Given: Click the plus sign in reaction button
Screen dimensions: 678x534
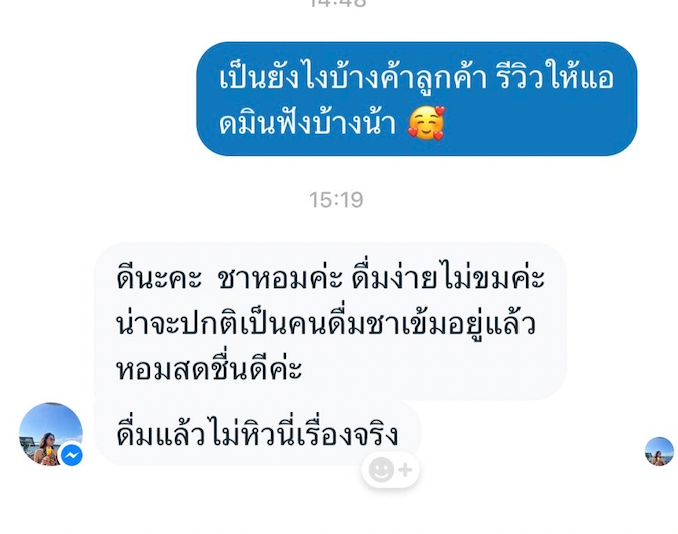Looking at the screenshot, I should [405, 470].
